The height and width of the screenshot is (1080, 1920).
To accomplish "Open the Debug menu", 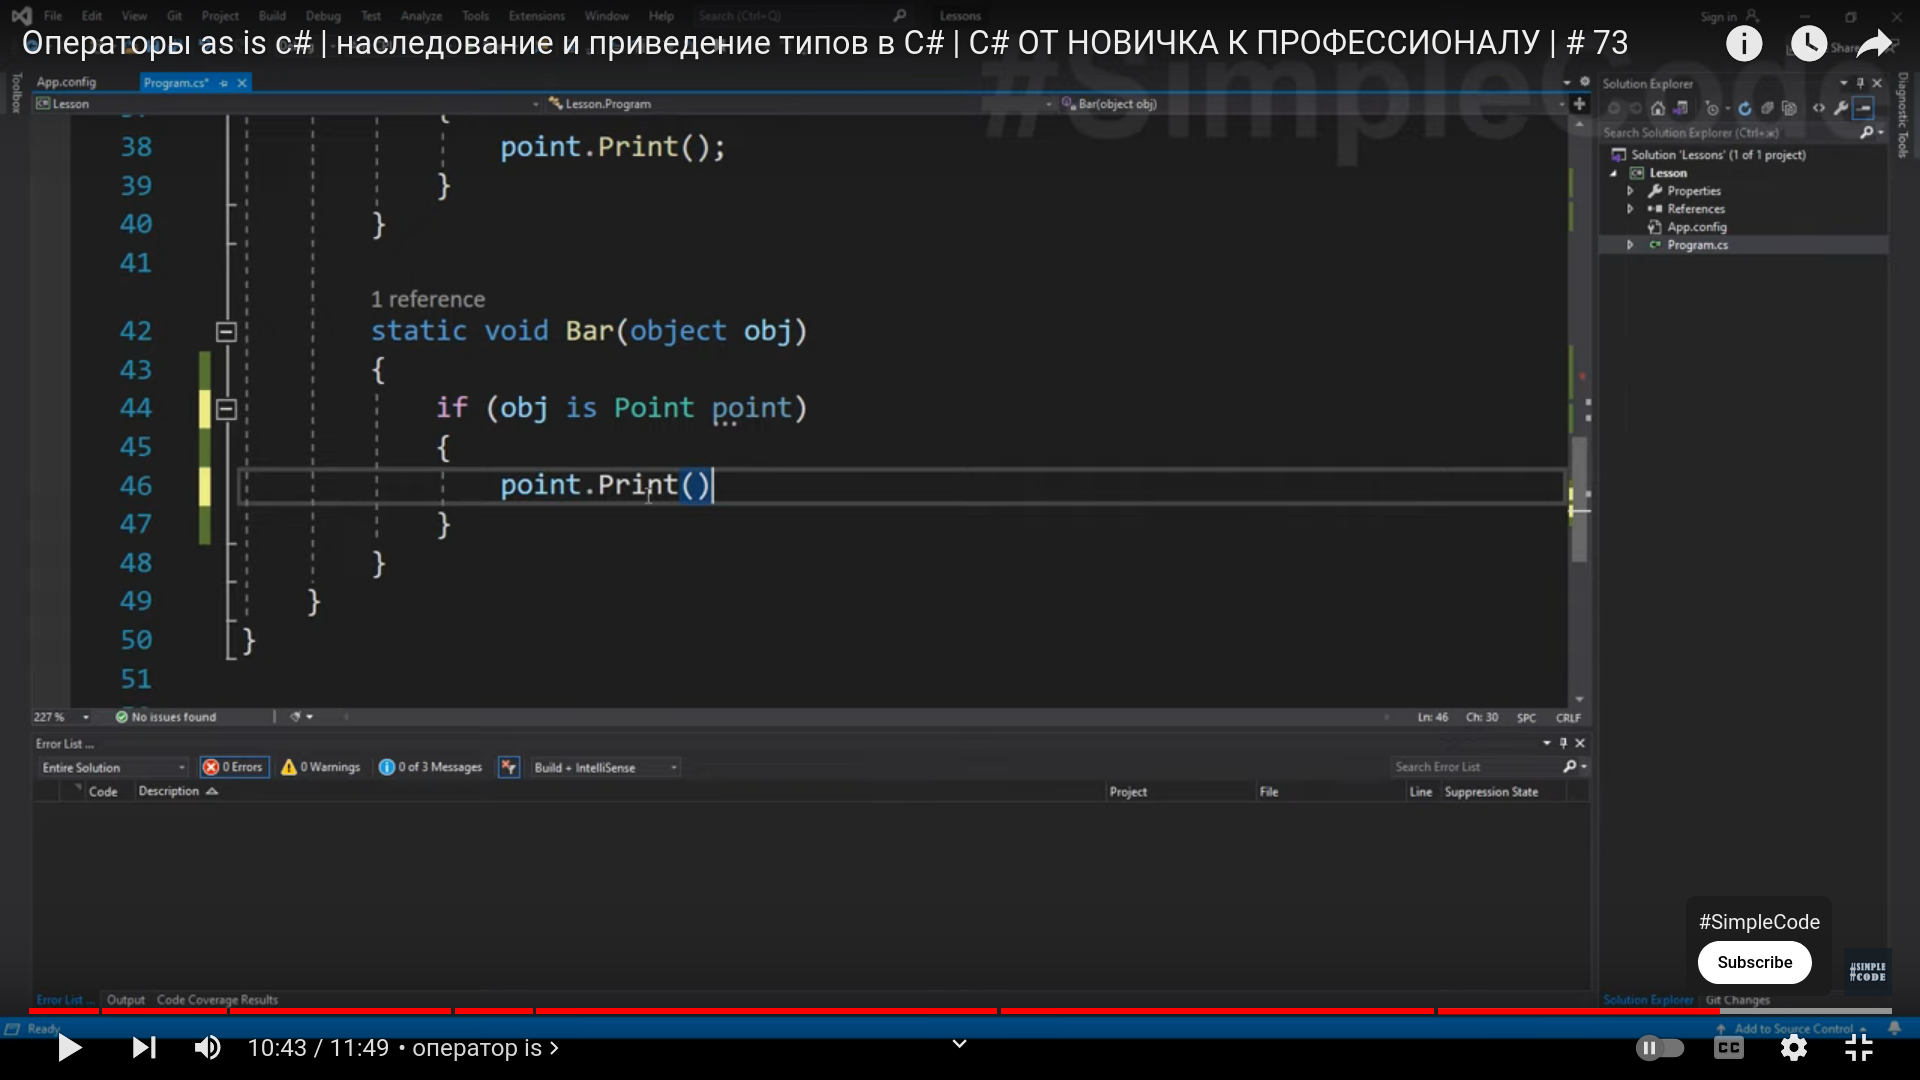I will pos(323,16).
